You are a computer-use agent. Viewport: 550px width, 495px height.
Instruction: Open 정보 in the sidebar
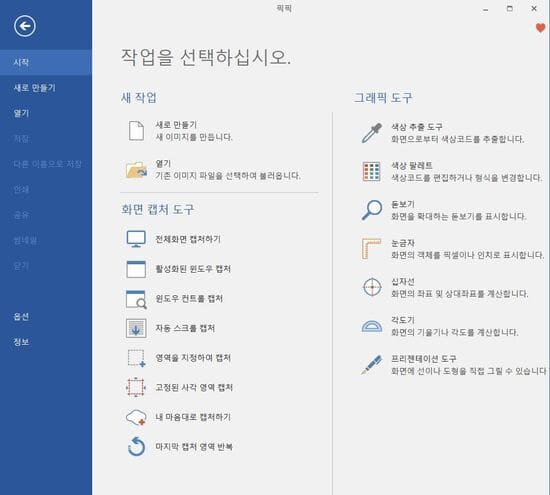[21, 342]
